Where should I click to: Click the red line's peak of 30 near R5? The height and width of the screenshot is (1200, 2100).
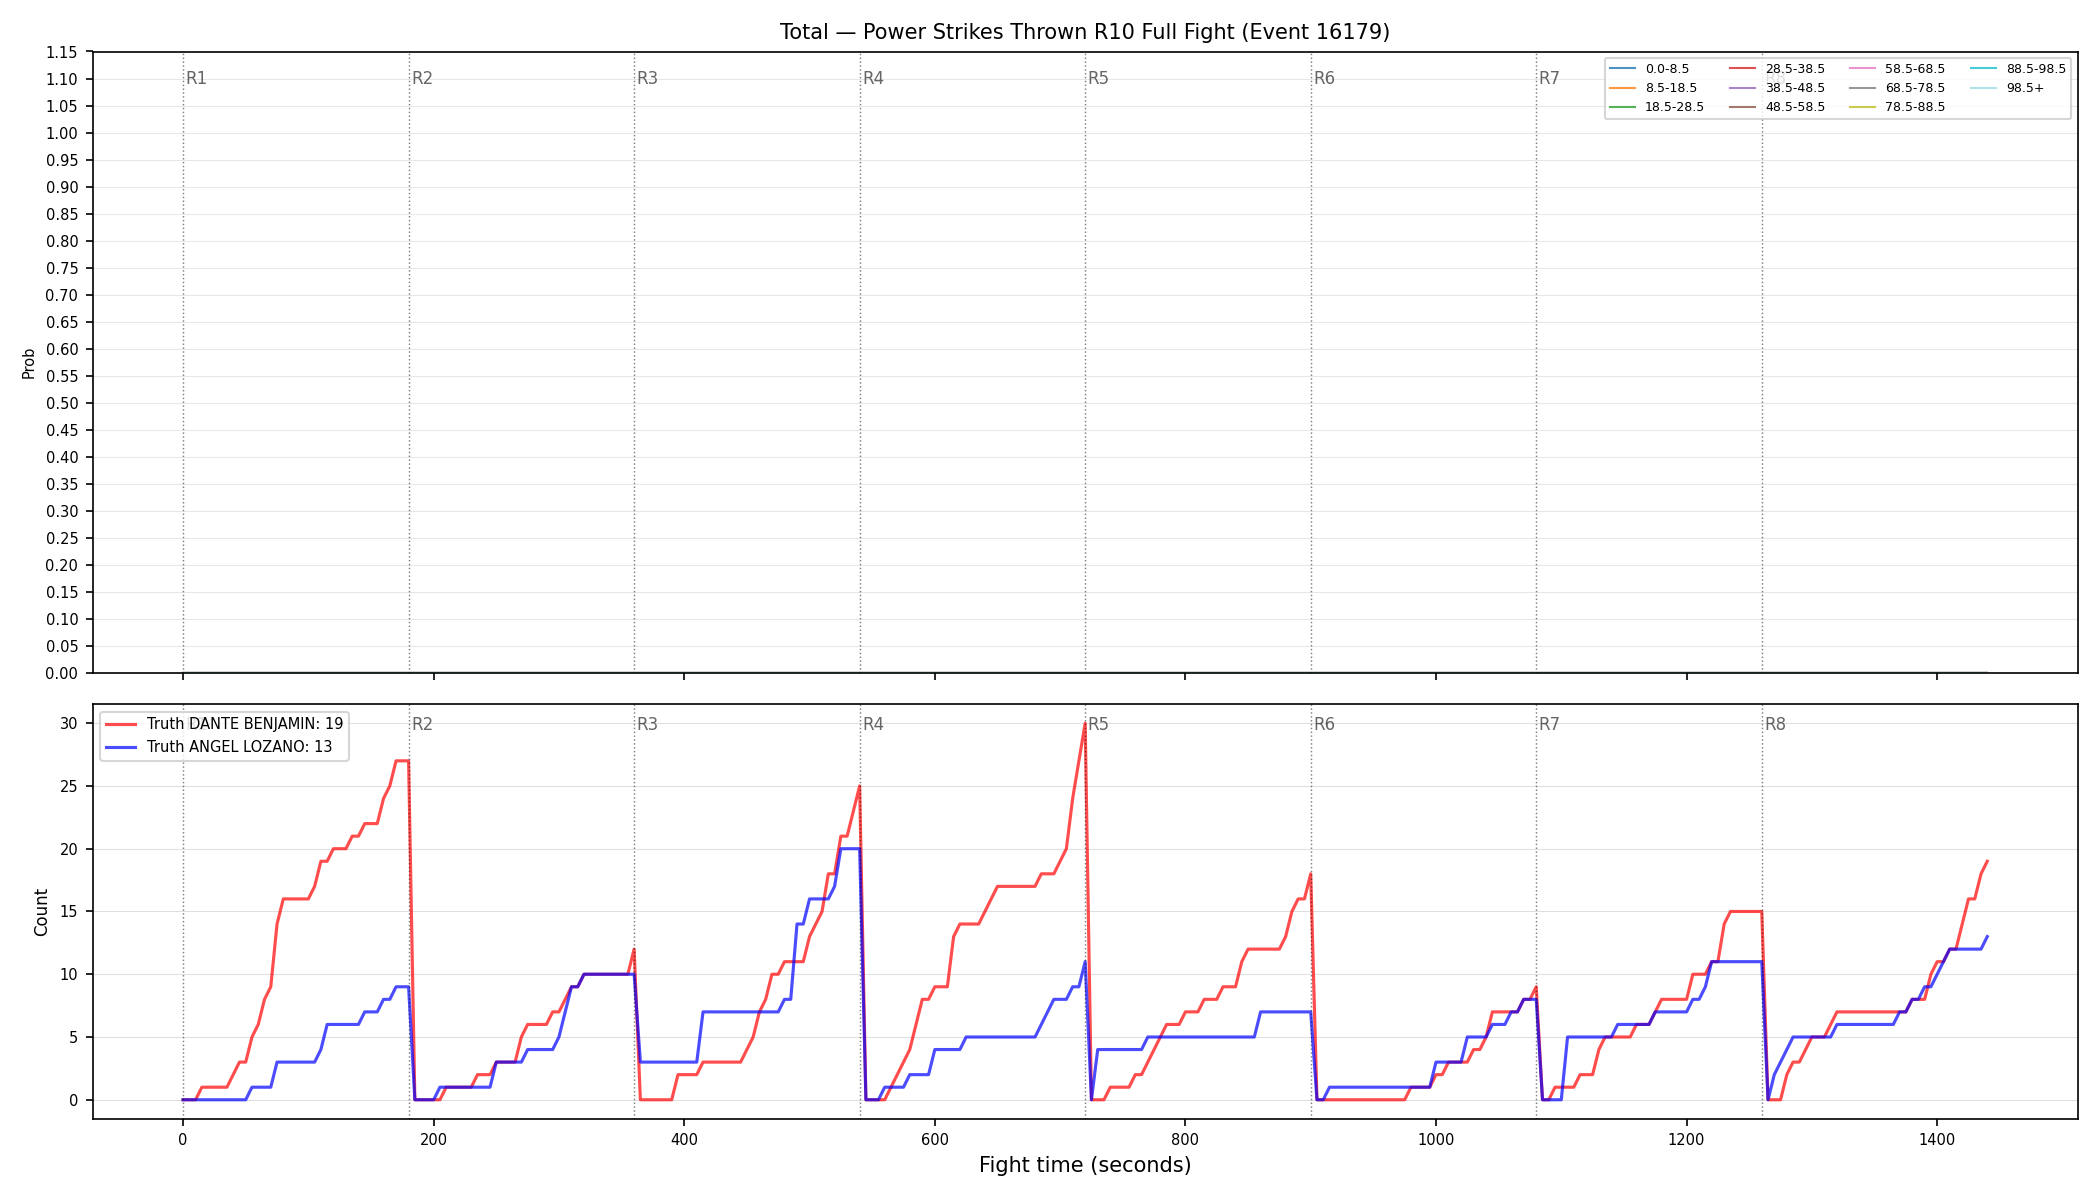click(1085, 724)
